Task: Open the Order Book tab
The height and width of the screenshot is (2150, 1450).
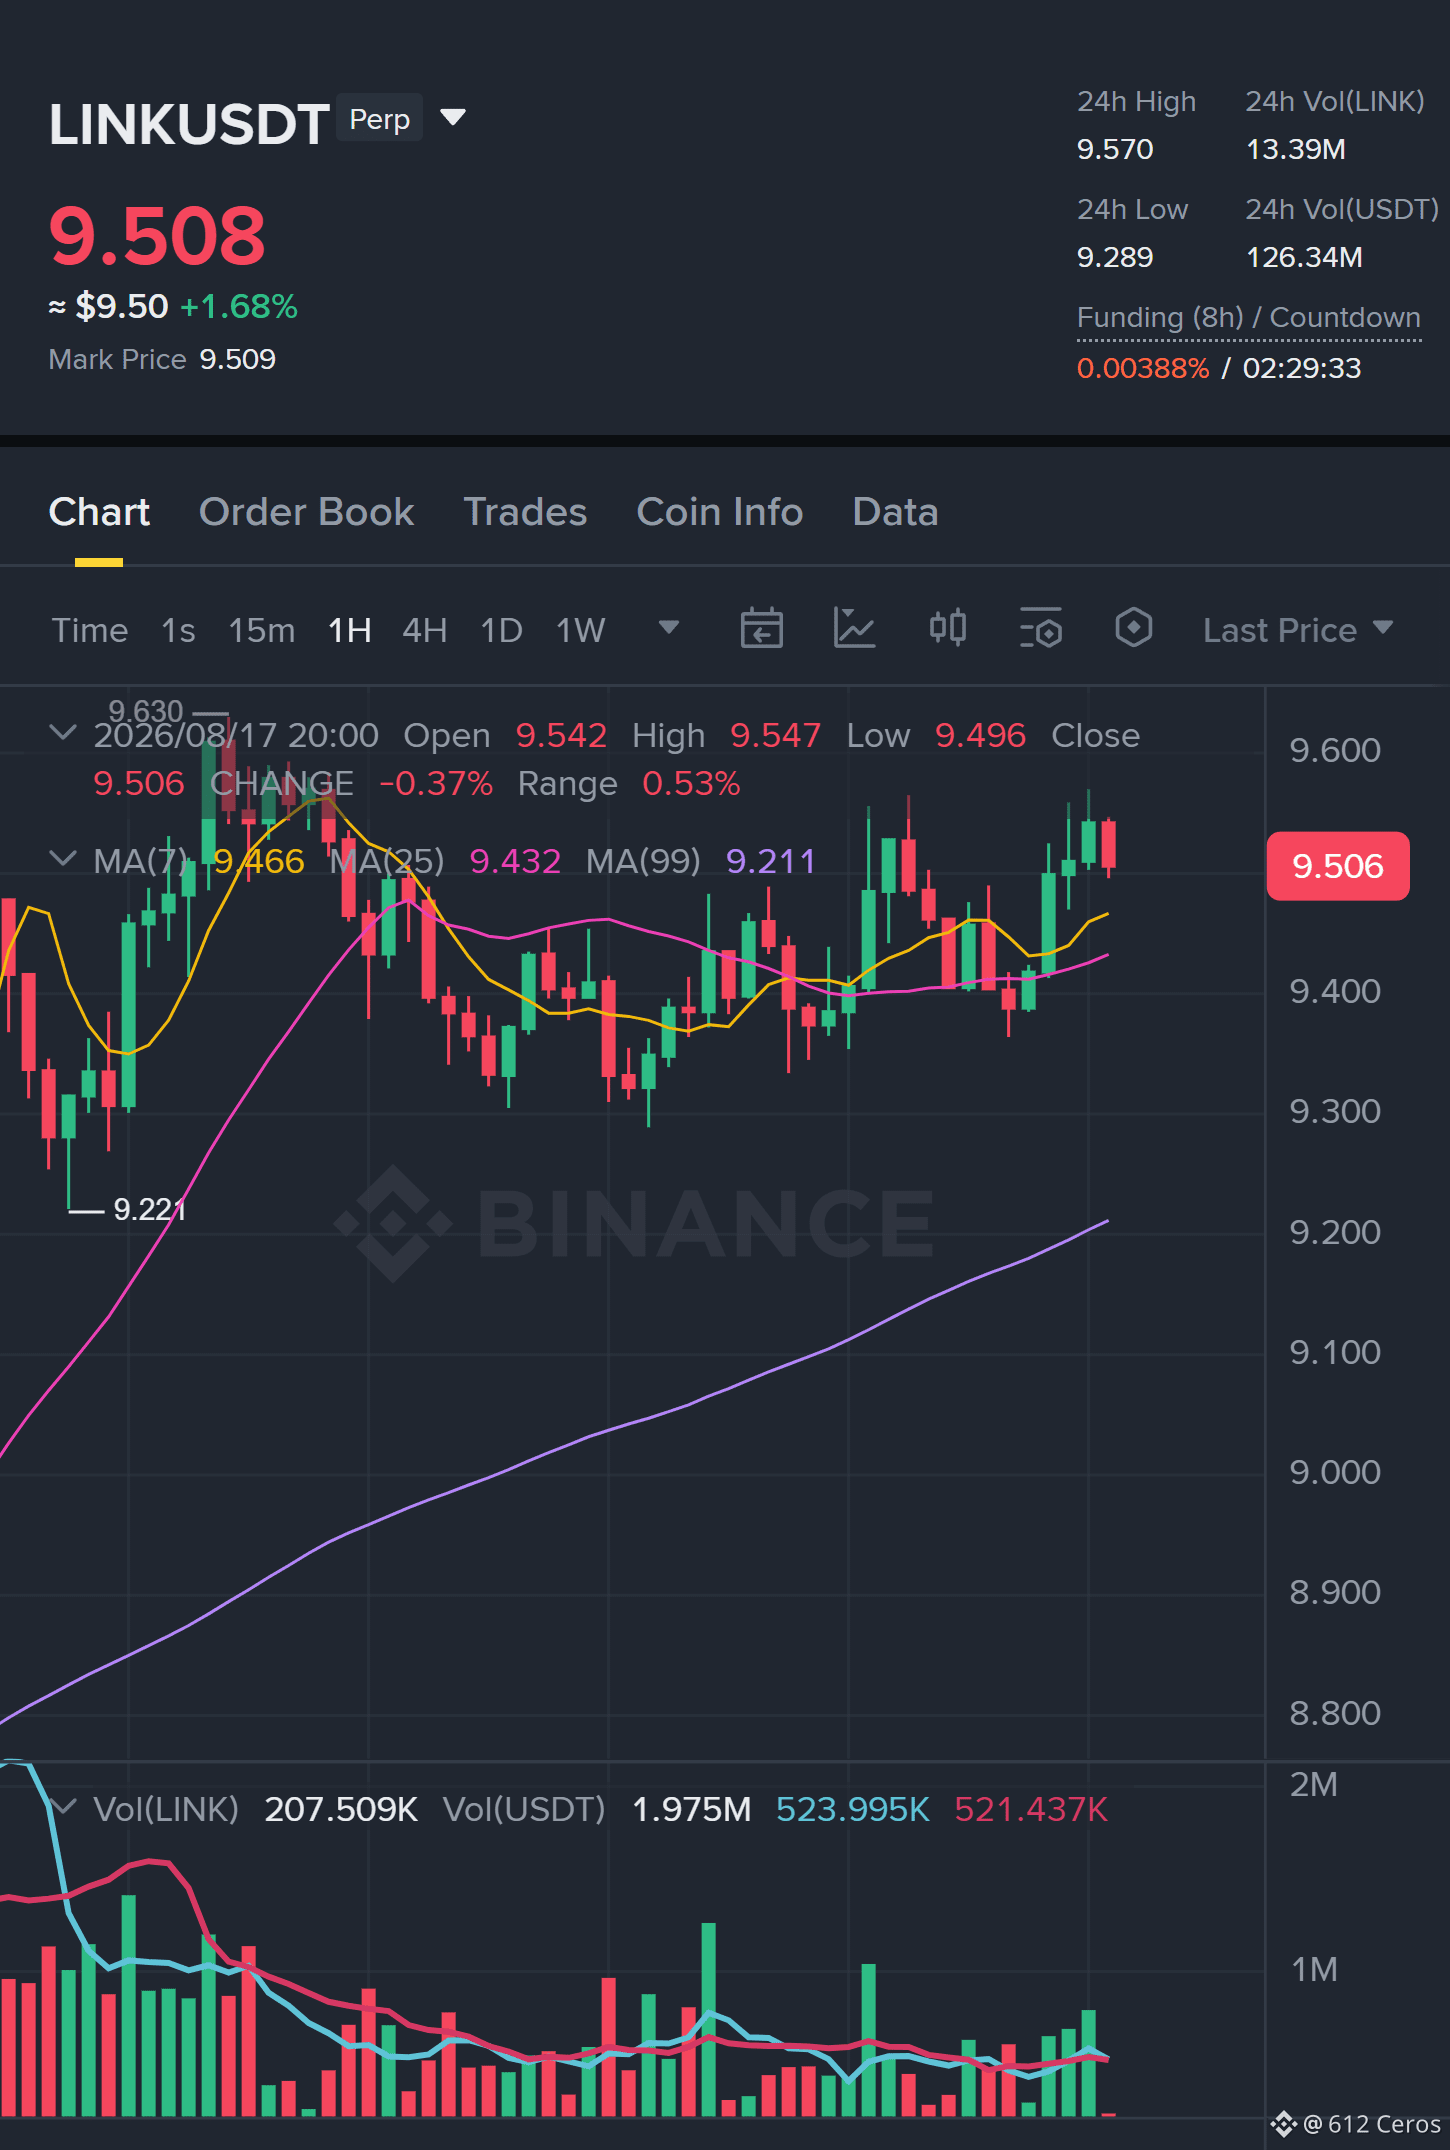Action: (306, 512)
